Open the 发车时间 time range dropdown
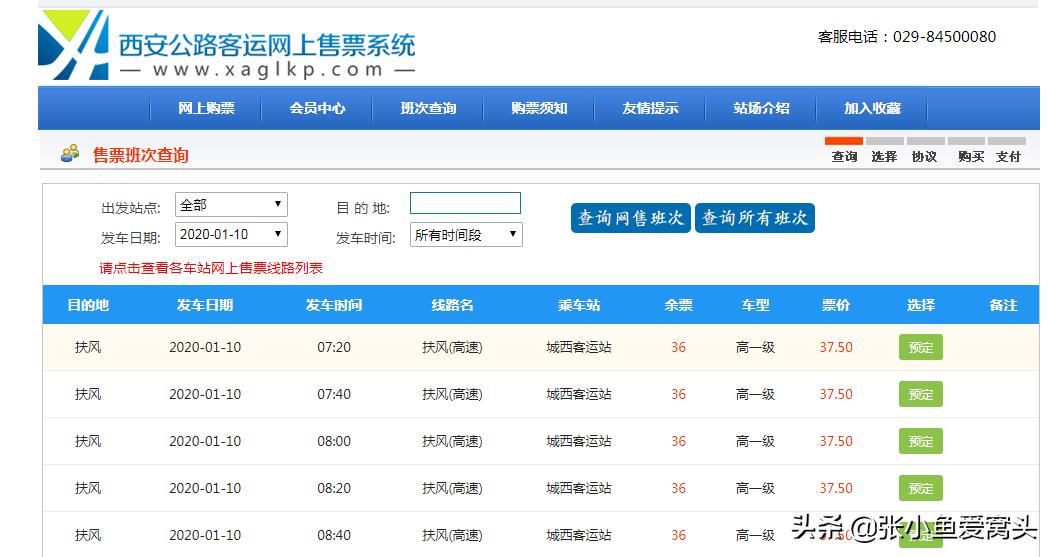Image resolution: width=1054 pixels, height=557 pixels. pos(466,235)
